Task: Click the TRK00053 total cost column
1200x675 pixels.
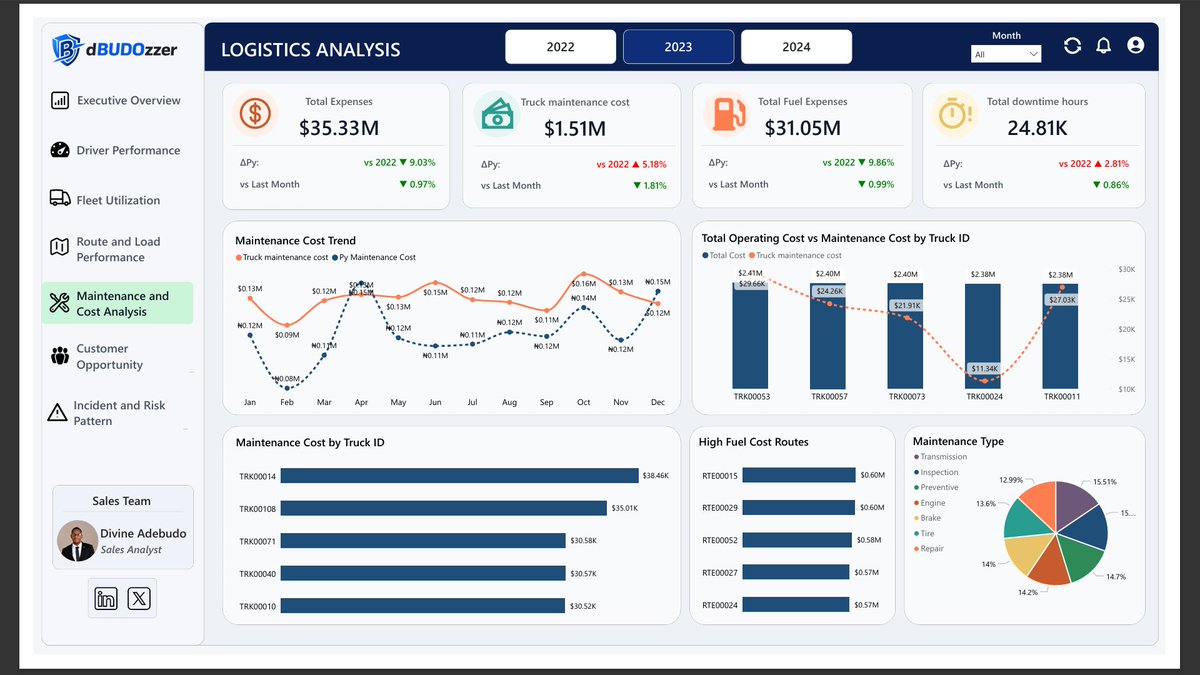Action: pos(750,336)
